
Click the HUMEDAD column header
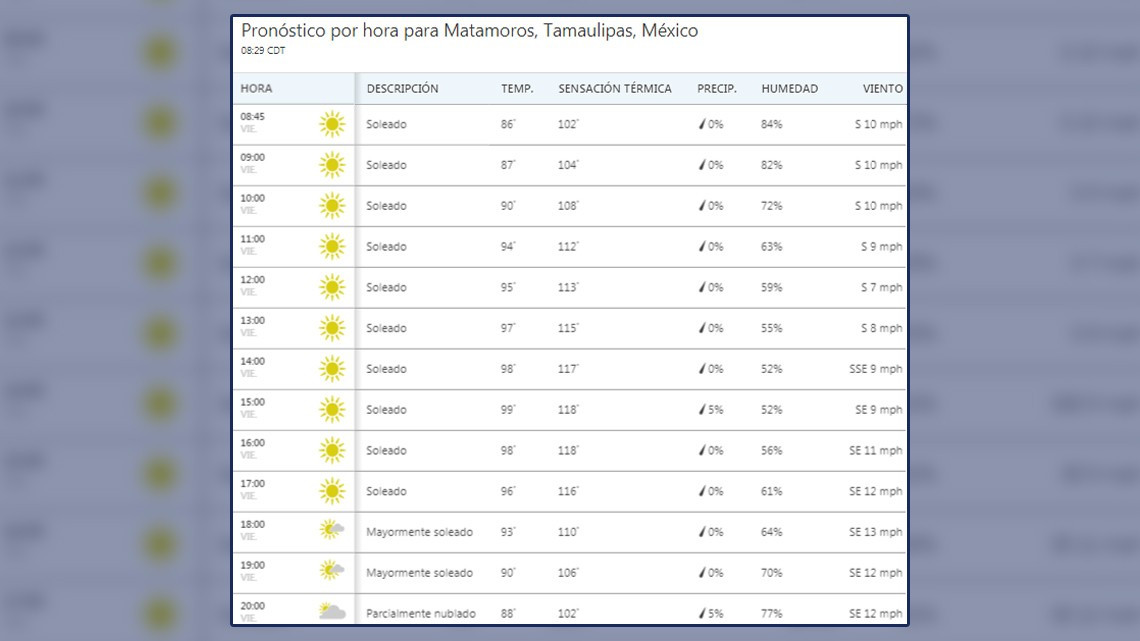789,88
